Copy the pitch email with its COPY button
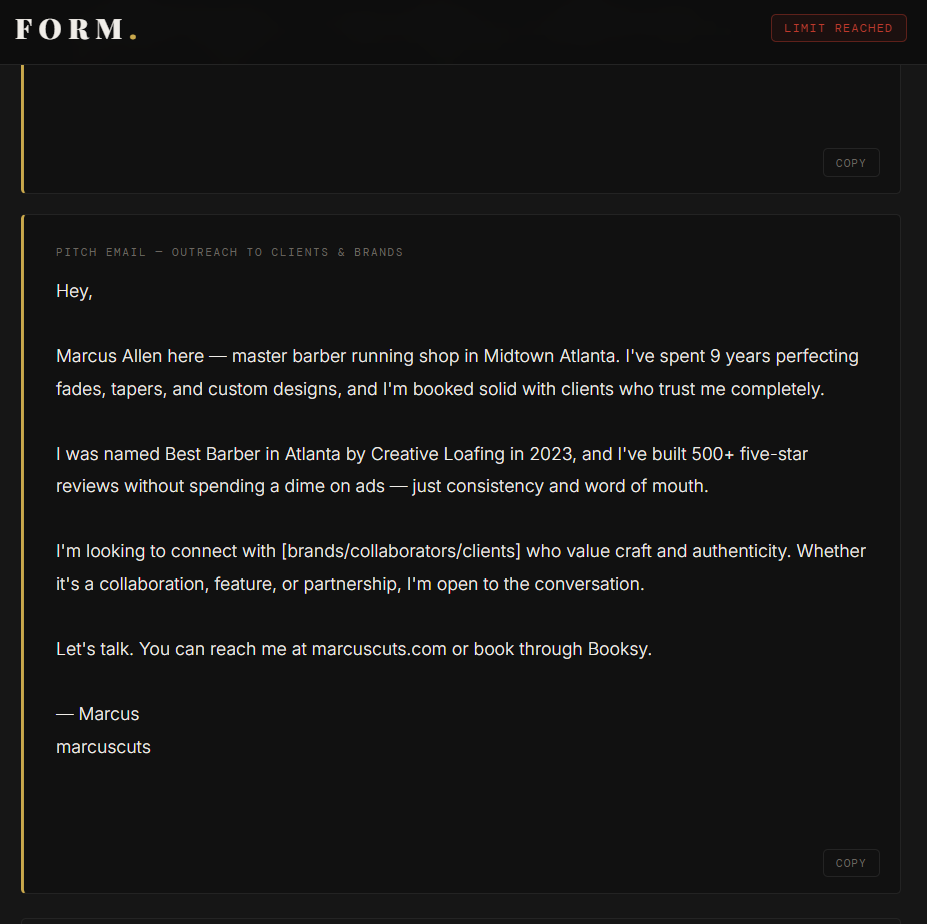The height and width of the screenshot is (924, 927). tap(850, 862)
